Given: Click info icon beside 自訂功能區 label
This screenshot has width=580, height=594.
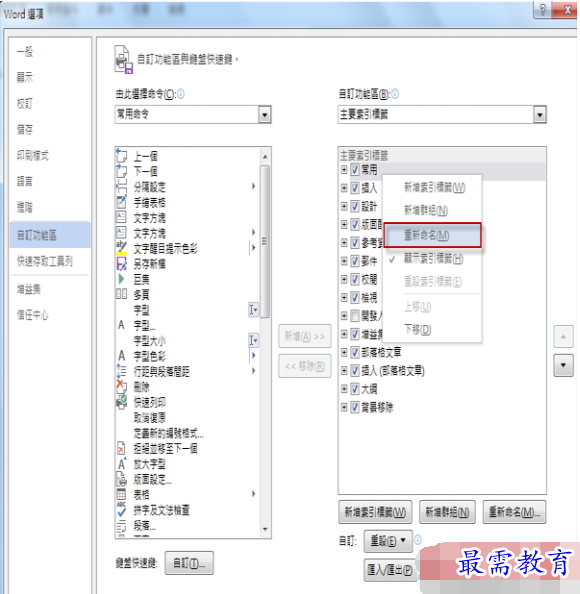Looking at the screenshot, I should tap(395, 94).
